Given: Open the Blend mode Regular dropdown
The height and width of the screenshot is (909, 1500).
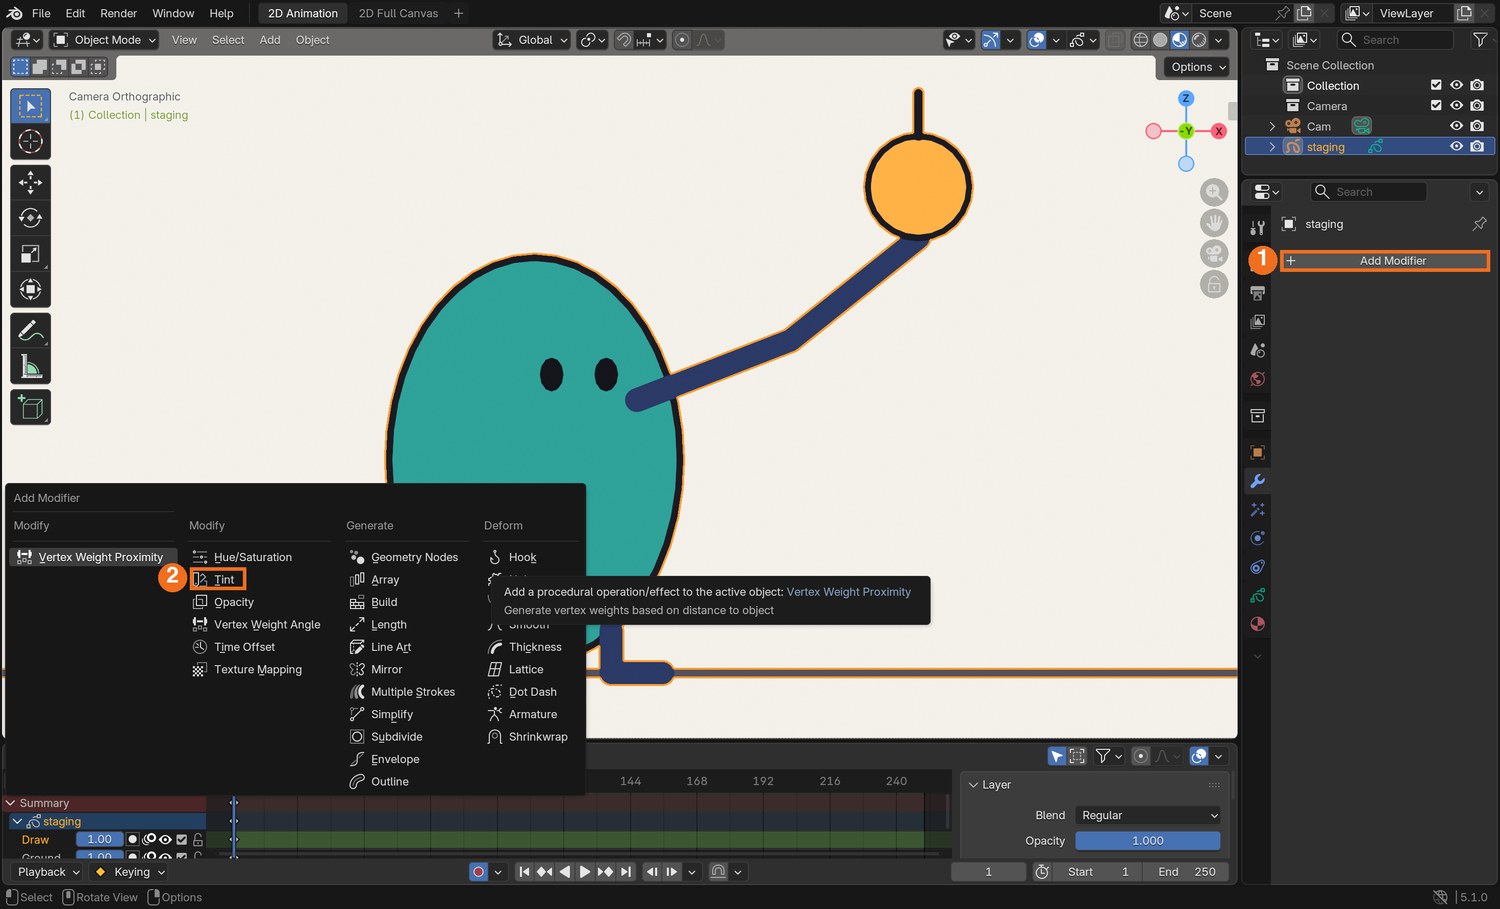Looking at the screenshot, I should (x=1148, y=815).
